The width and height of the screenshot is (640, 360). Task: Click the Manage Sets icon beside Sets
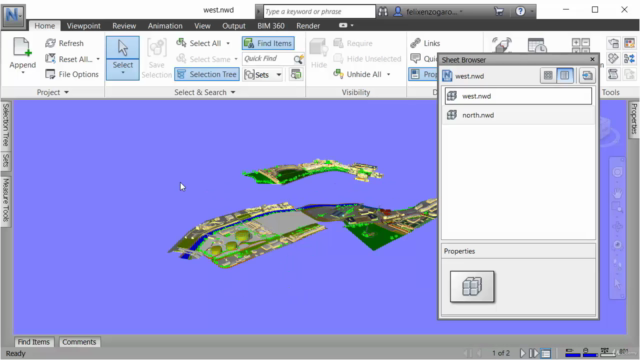[296, 74]
